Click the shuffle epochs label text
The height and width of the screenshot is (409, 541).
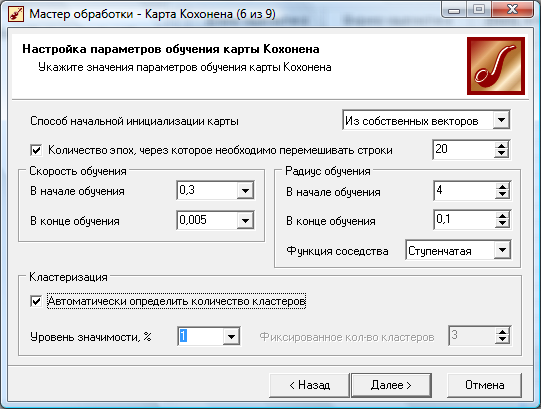[x=220, y=150]
